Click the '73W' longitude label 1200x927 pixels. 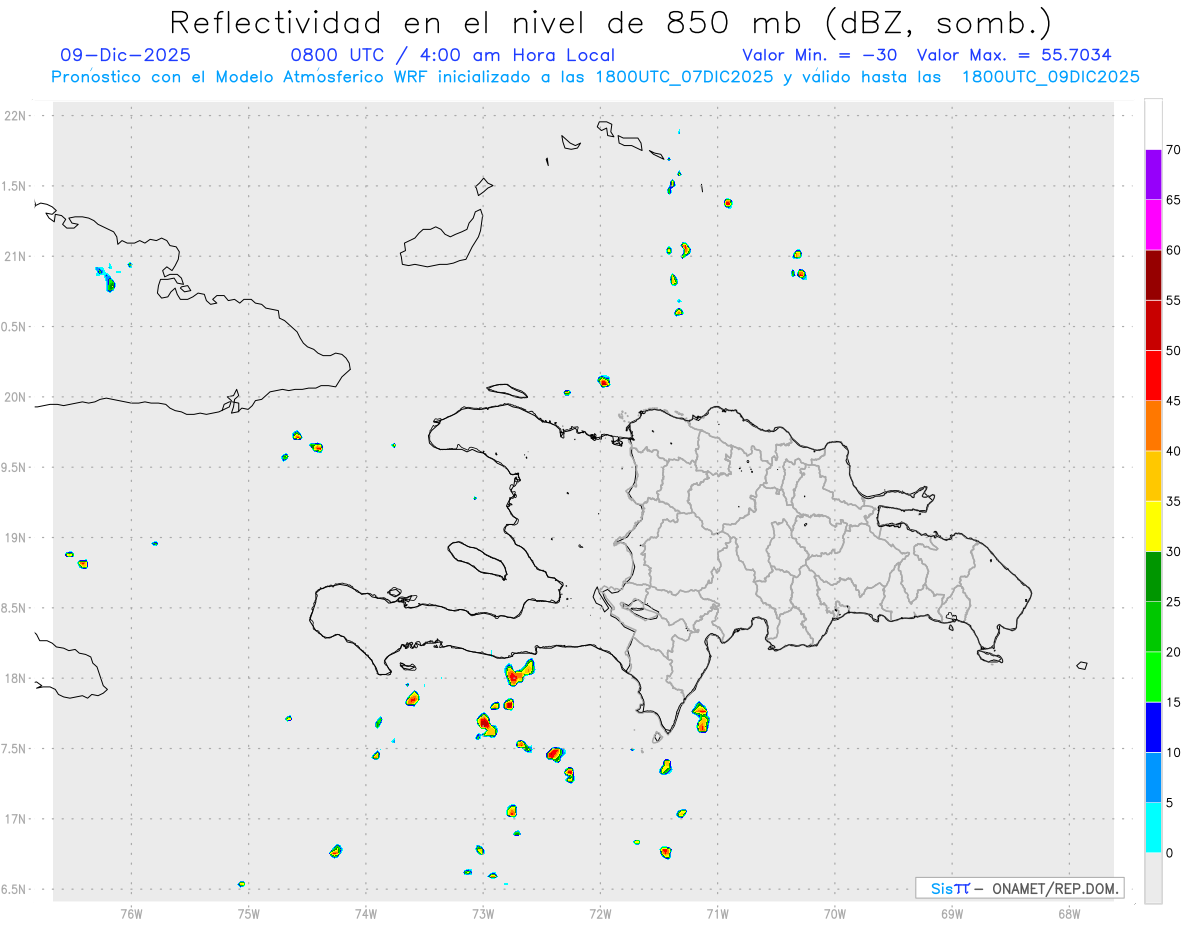click(483, 913)
